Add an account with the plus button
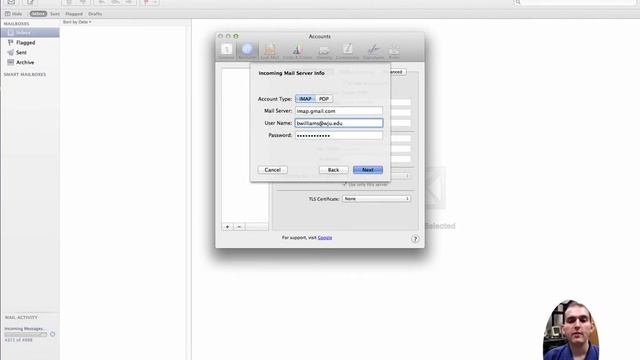This screenshot has height=360, width=640. 227,227
